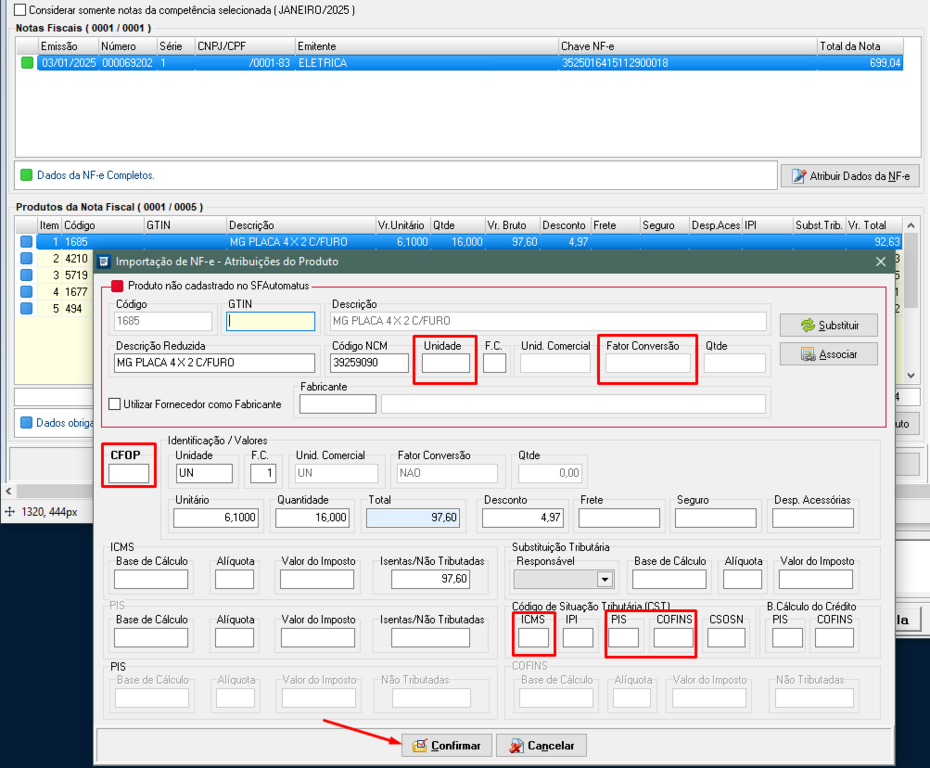Click the Associar button icon
This screenshot has height=768, width=930.
(808, 354)
